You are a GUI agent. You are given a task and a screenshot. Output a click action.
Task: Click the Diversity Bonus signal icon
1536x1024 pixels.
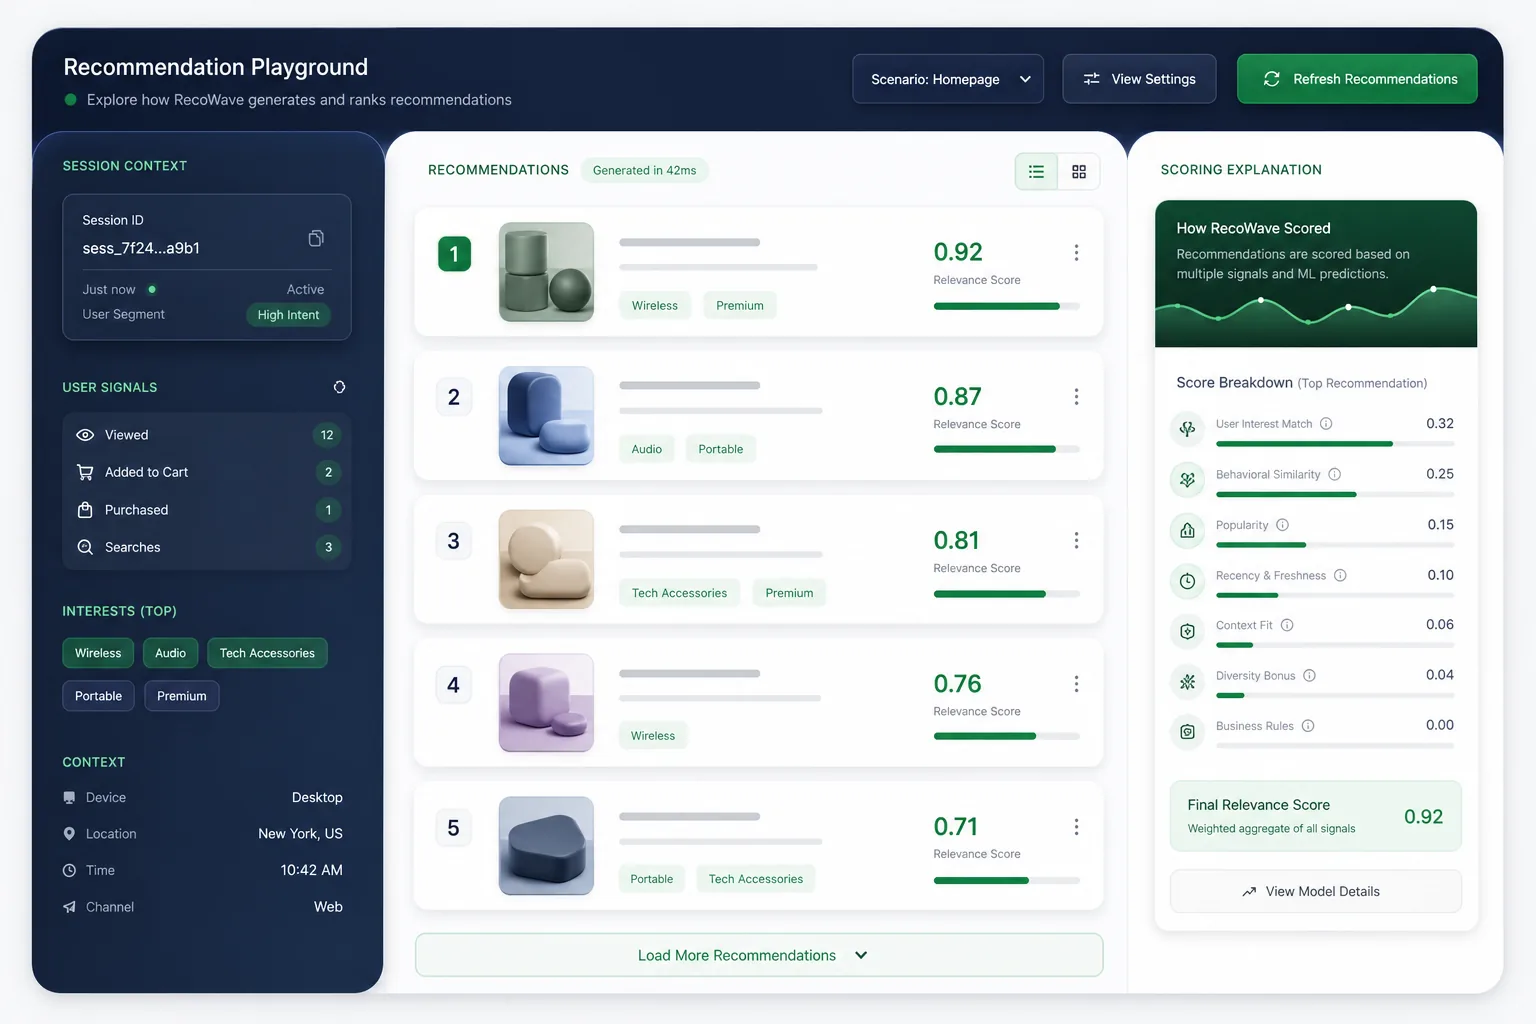1187,681
